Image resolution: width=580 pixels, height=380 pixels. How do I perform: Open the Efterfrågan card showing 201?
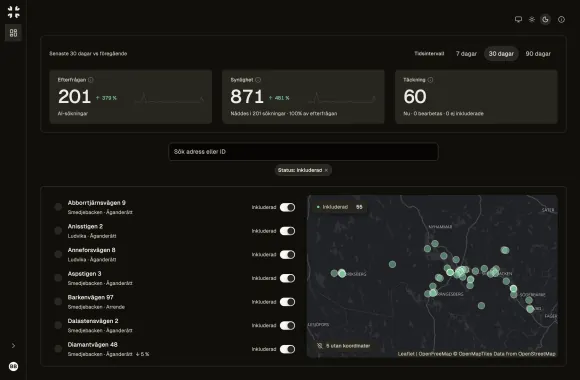[131, 97]
